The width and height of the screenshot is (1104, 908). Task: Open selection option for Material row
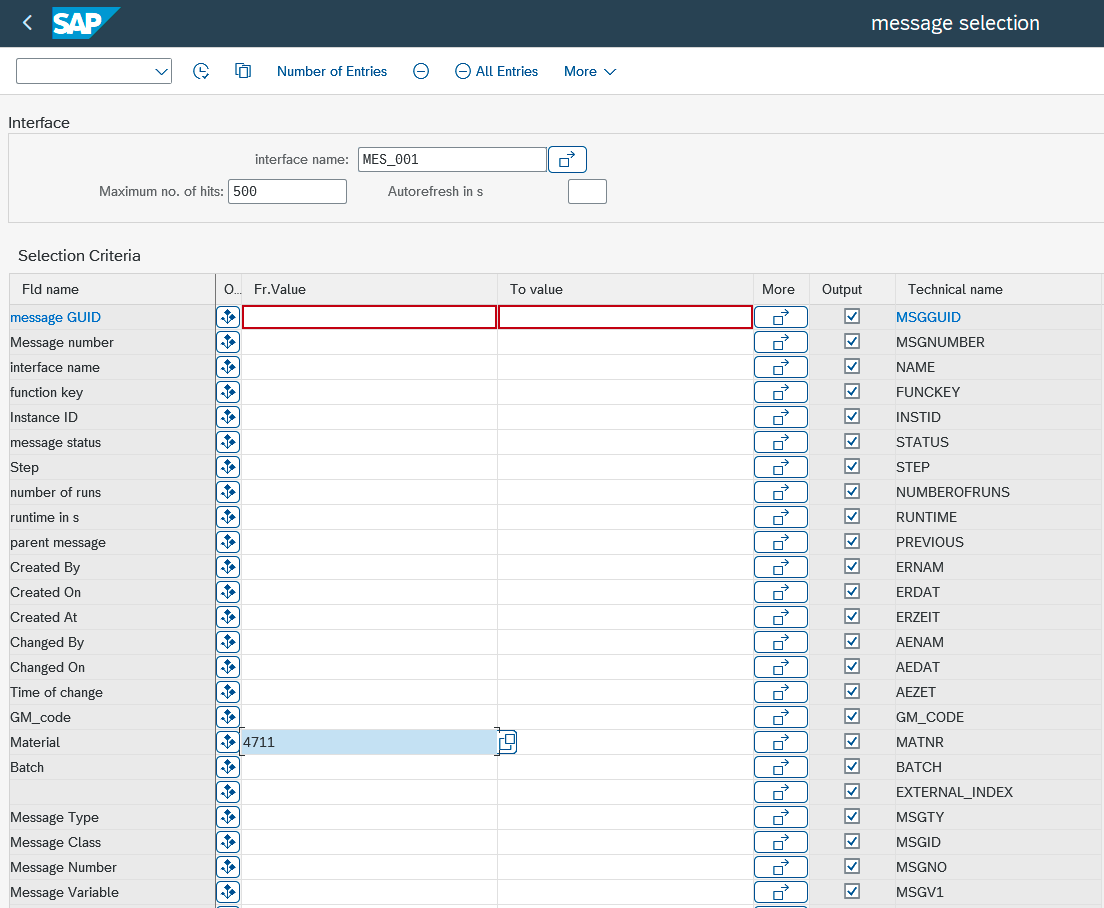[x=228, y=742]
